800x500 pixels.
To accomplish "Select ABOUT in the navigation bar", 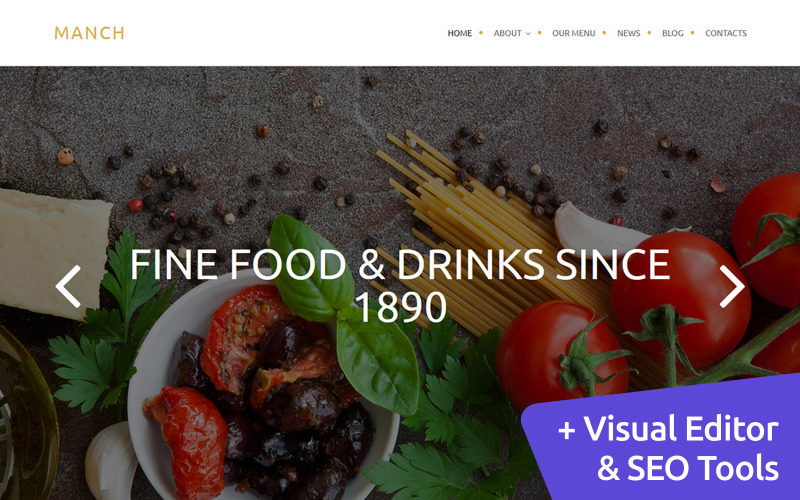I will click(507, 33).
